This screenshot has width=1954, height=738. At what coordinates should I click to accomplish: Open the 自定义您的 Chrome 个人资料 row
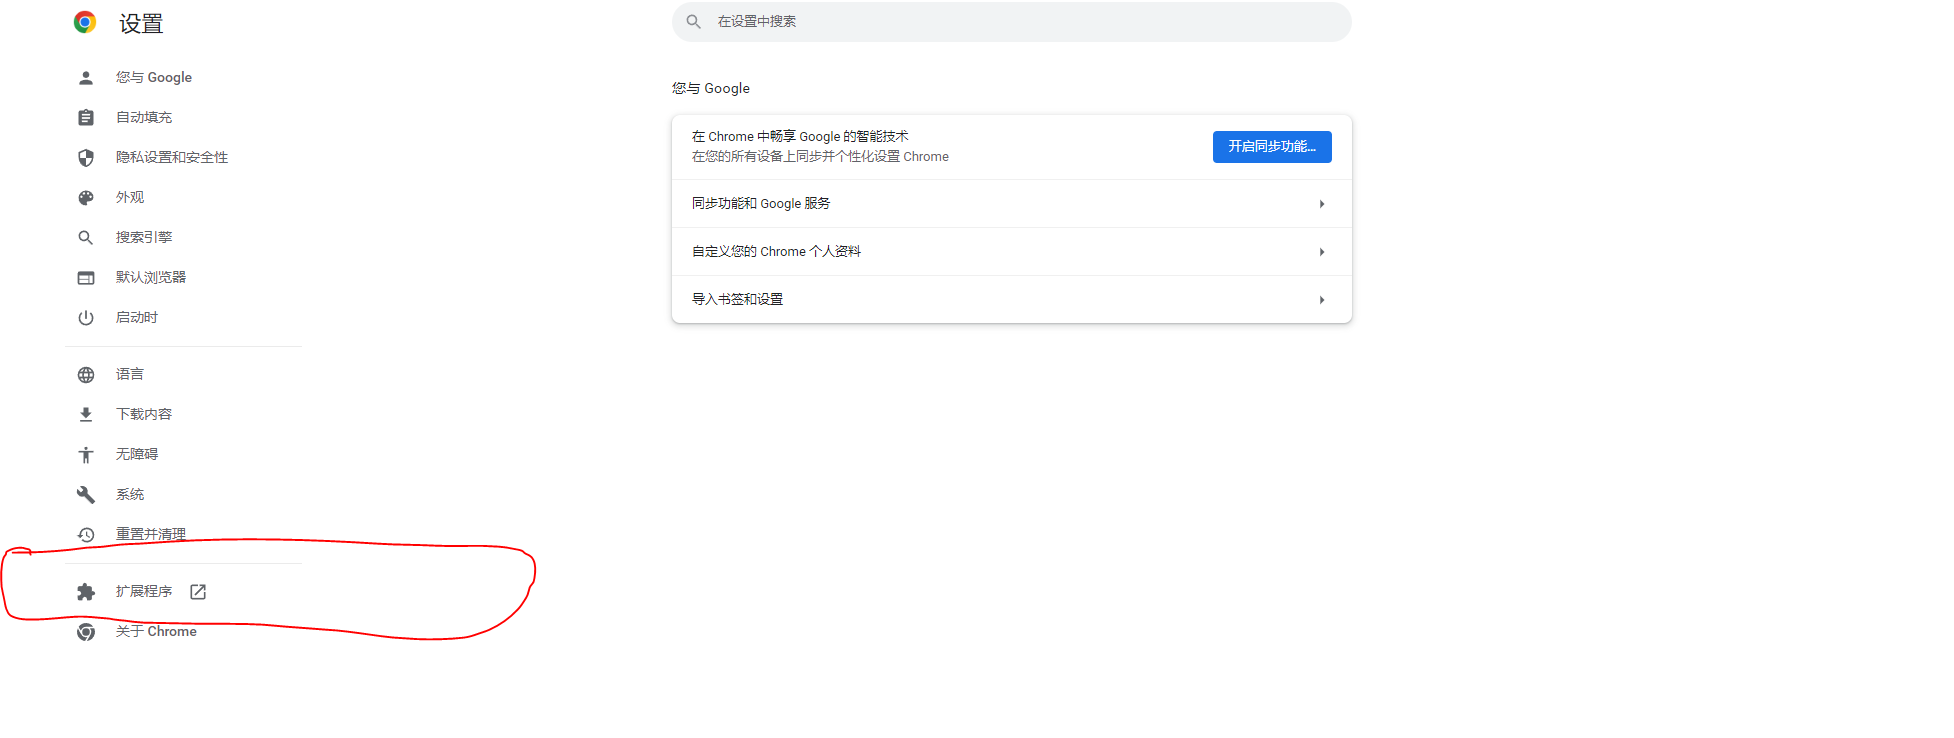pyautogui.click(x=1012, y=252)
